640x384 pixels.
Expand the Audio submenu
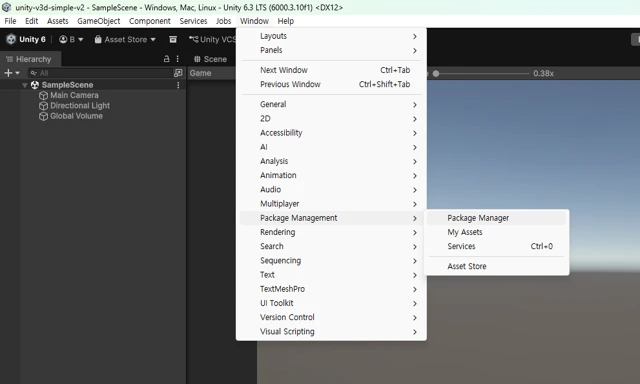pyautogui.click(x=331, y=190)
